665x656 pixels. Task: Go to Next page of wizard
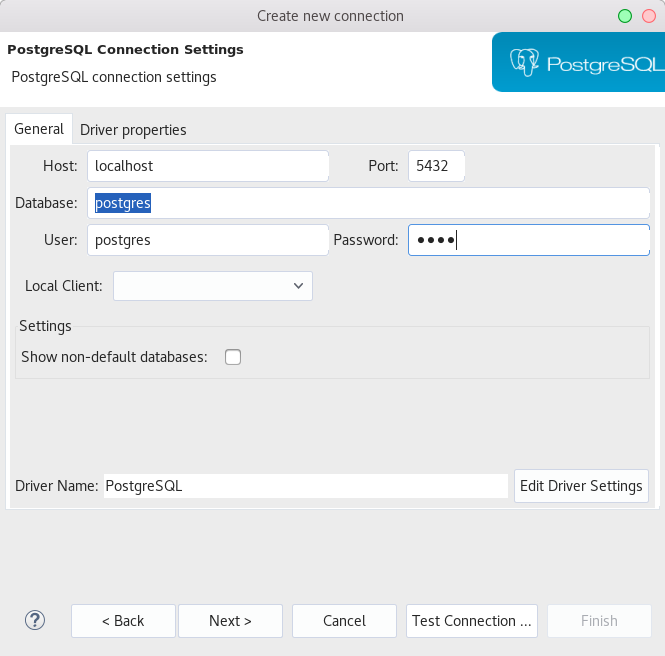pyautogui.click(x=230, y=621)
